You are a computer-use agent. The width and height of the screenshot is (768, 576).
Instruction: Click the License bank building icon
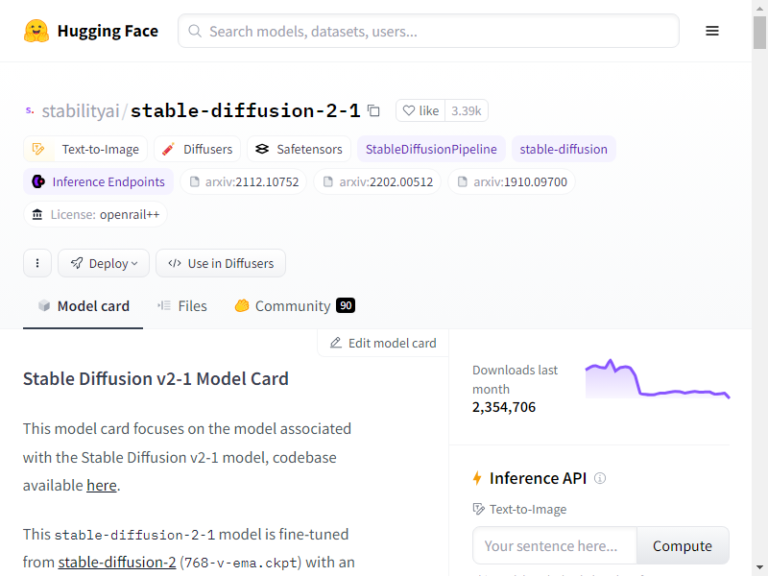37,215
